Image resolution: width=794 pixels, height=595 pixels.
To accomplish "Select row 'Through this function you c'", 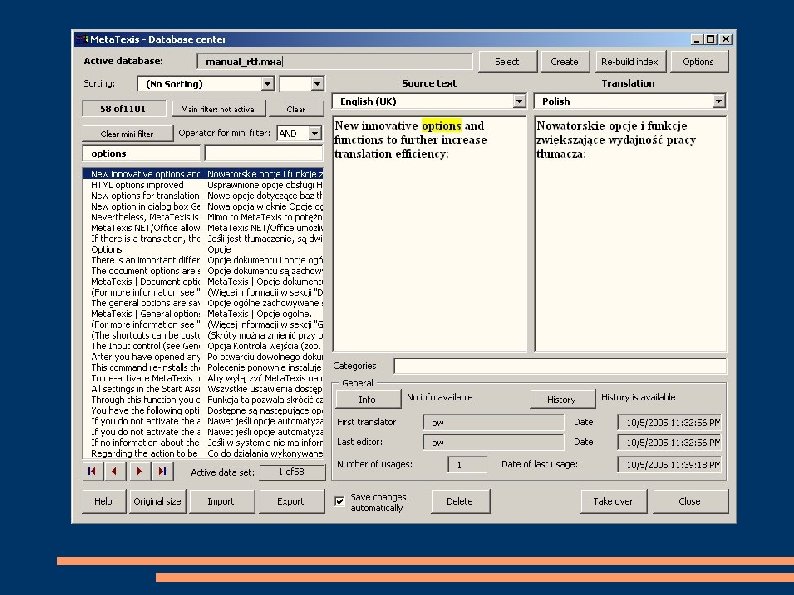I will (203, 400).
